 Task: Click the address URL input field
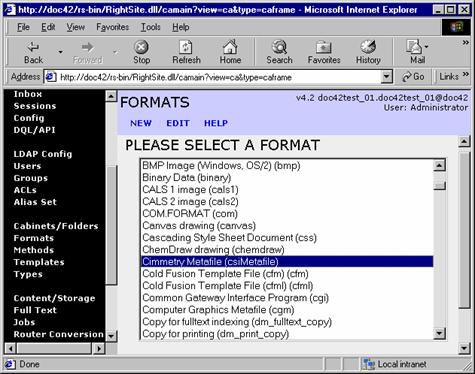tap(219, 77)
